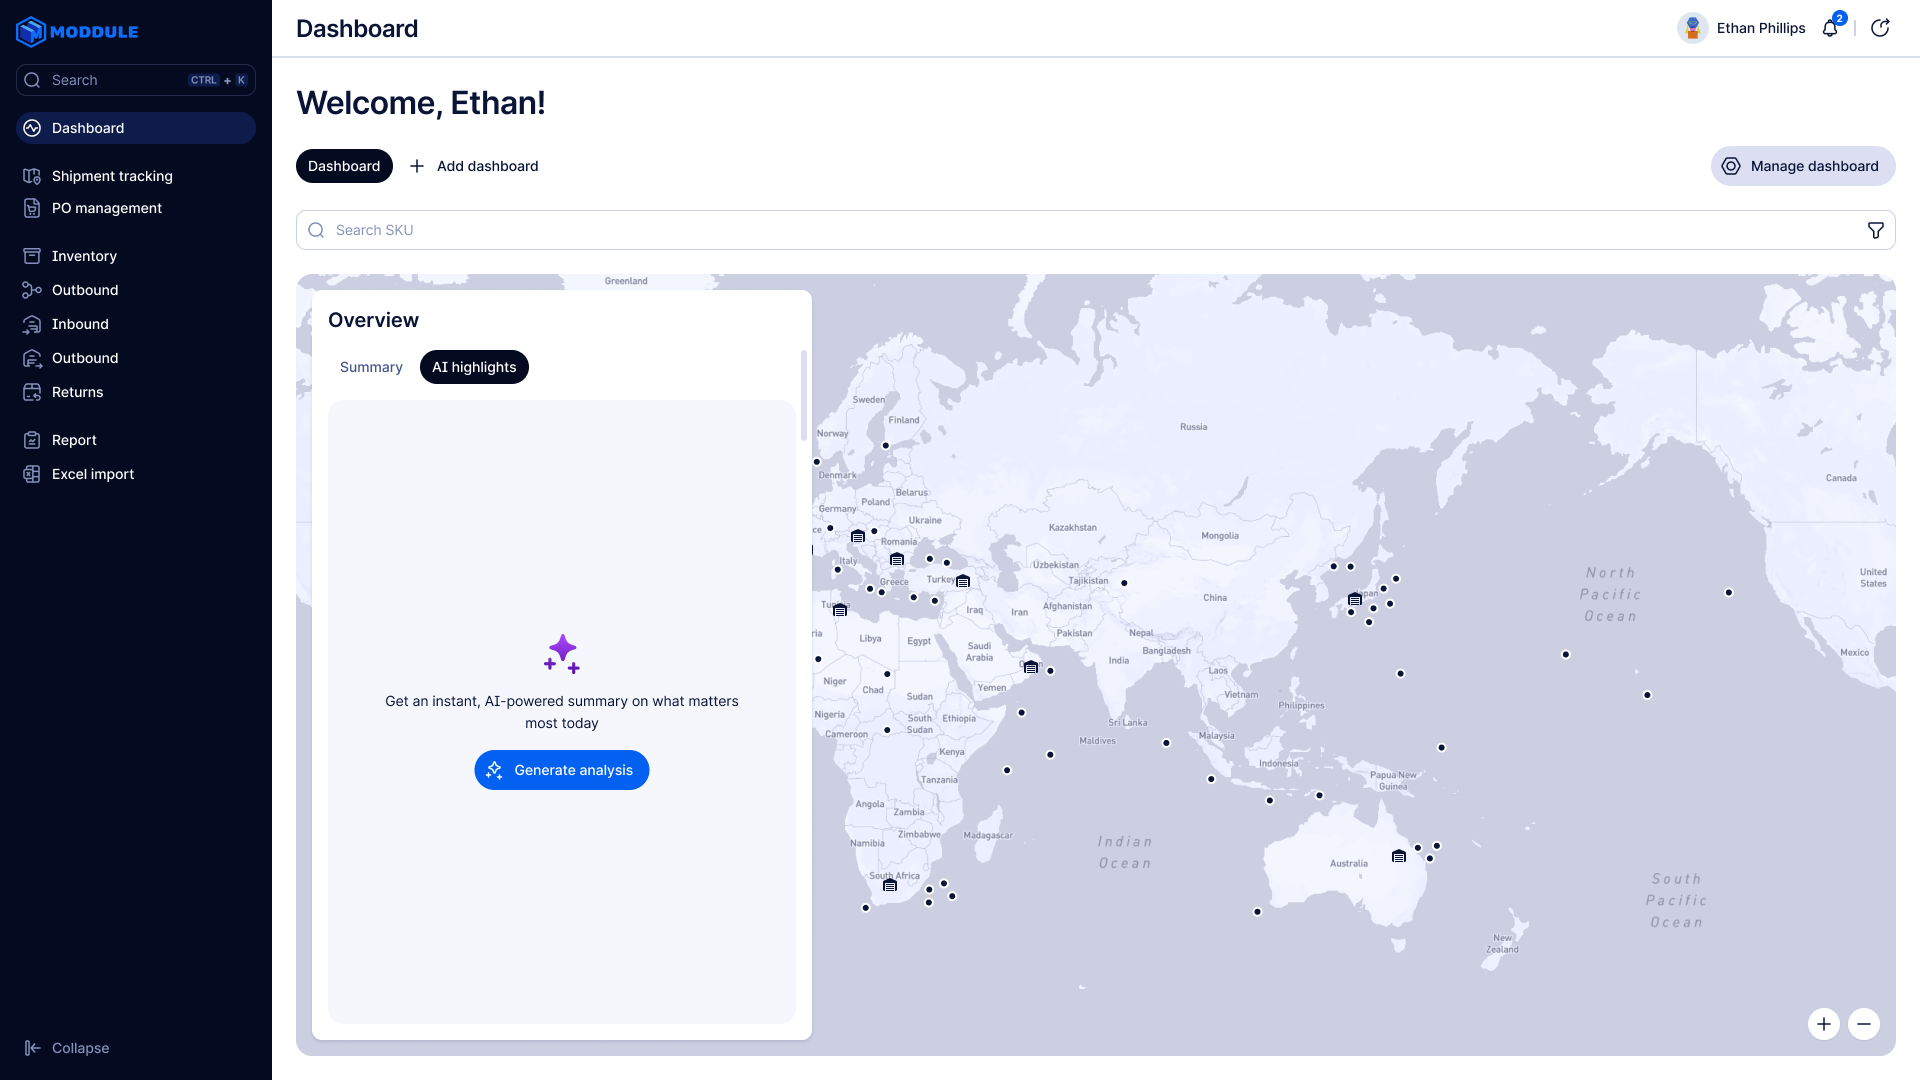The height and width of the screenshot is (1080, 1920).
Task: Zoom in on the map
Action: (x=1824, y=1024)
